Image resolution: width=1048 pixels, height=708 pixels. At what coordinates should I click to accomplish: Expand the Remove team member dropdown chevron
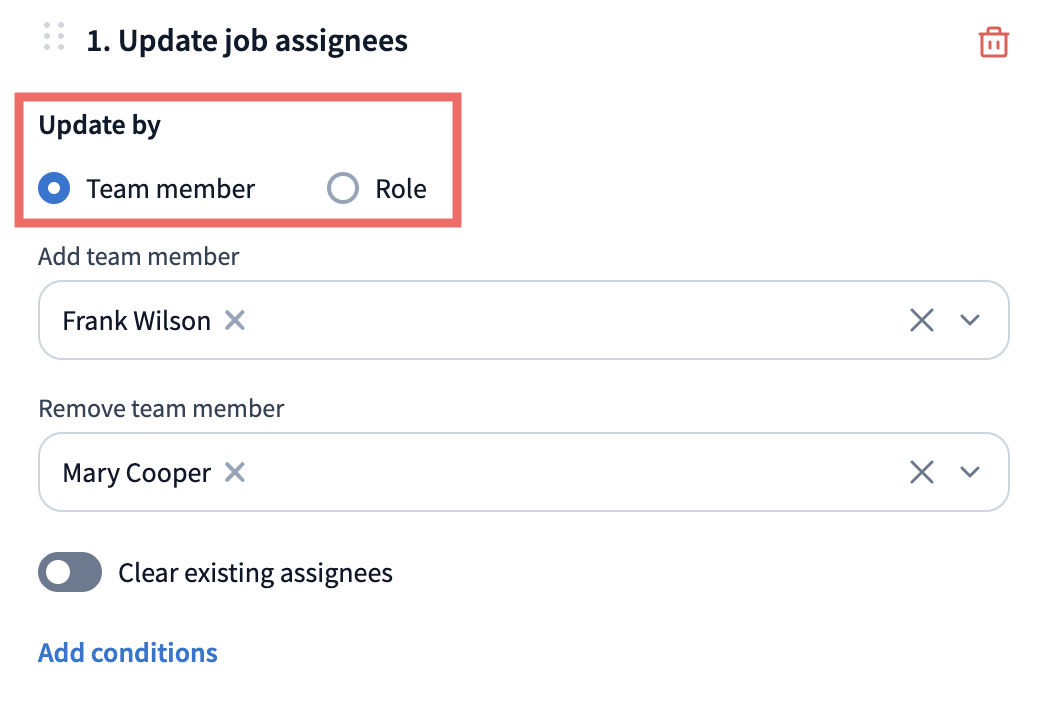click(x=970, y=472)
